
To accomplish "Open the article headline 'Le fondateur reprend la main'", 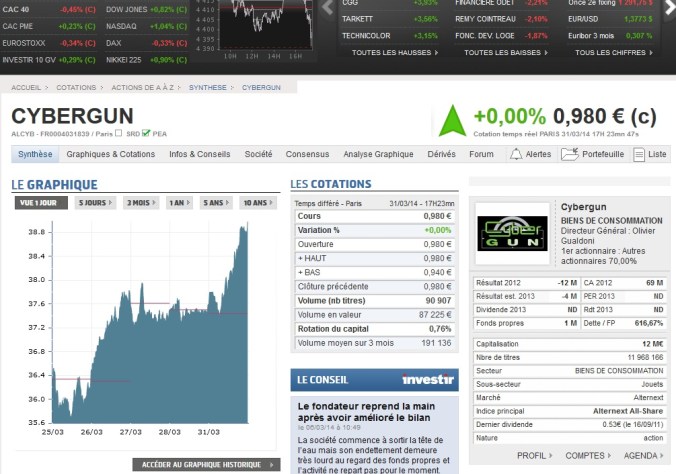I will pos(366,412).
